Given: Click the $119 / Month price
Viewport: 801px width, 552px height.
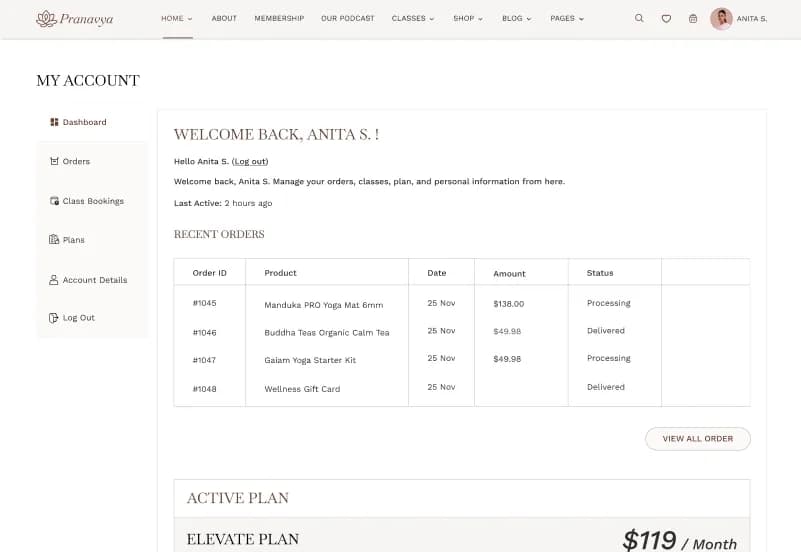Looking at the screenshot, I should tap(680, 540).
